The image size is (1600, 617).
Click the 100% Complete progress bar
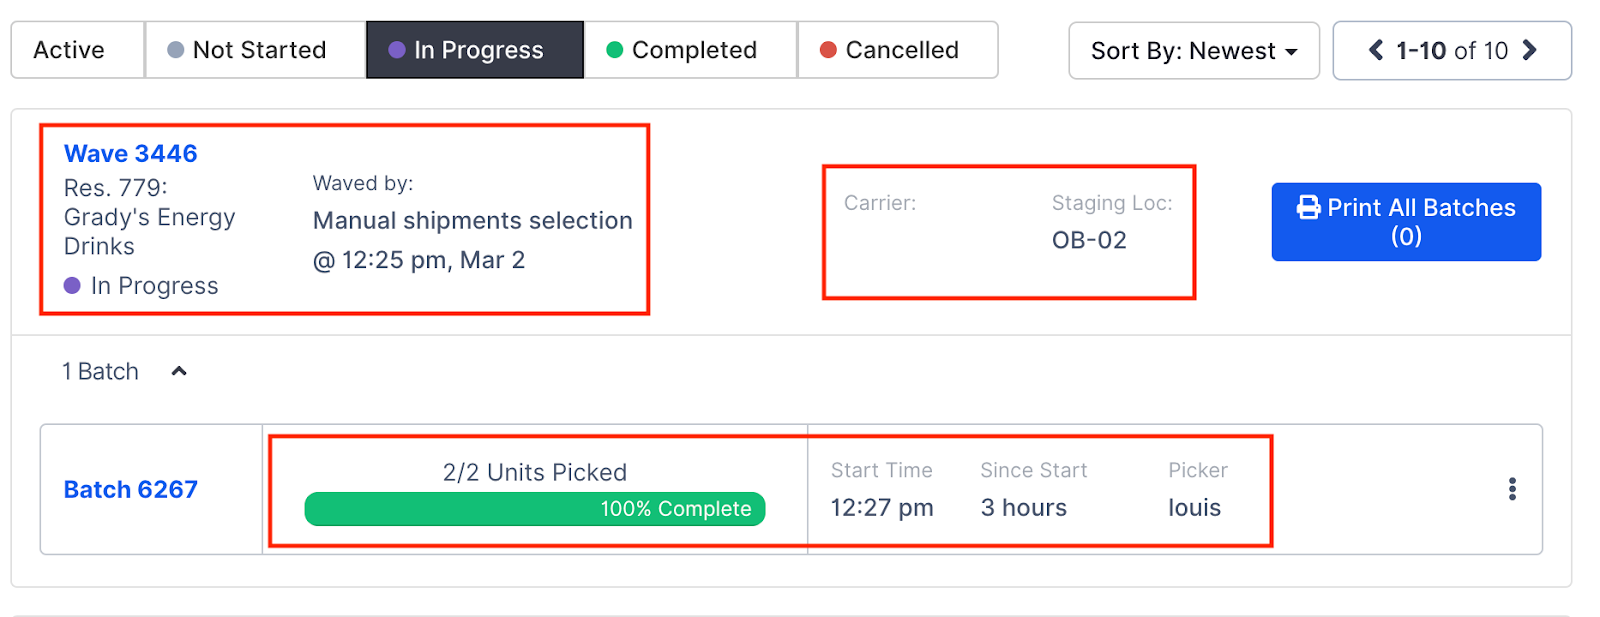(535, 508)
